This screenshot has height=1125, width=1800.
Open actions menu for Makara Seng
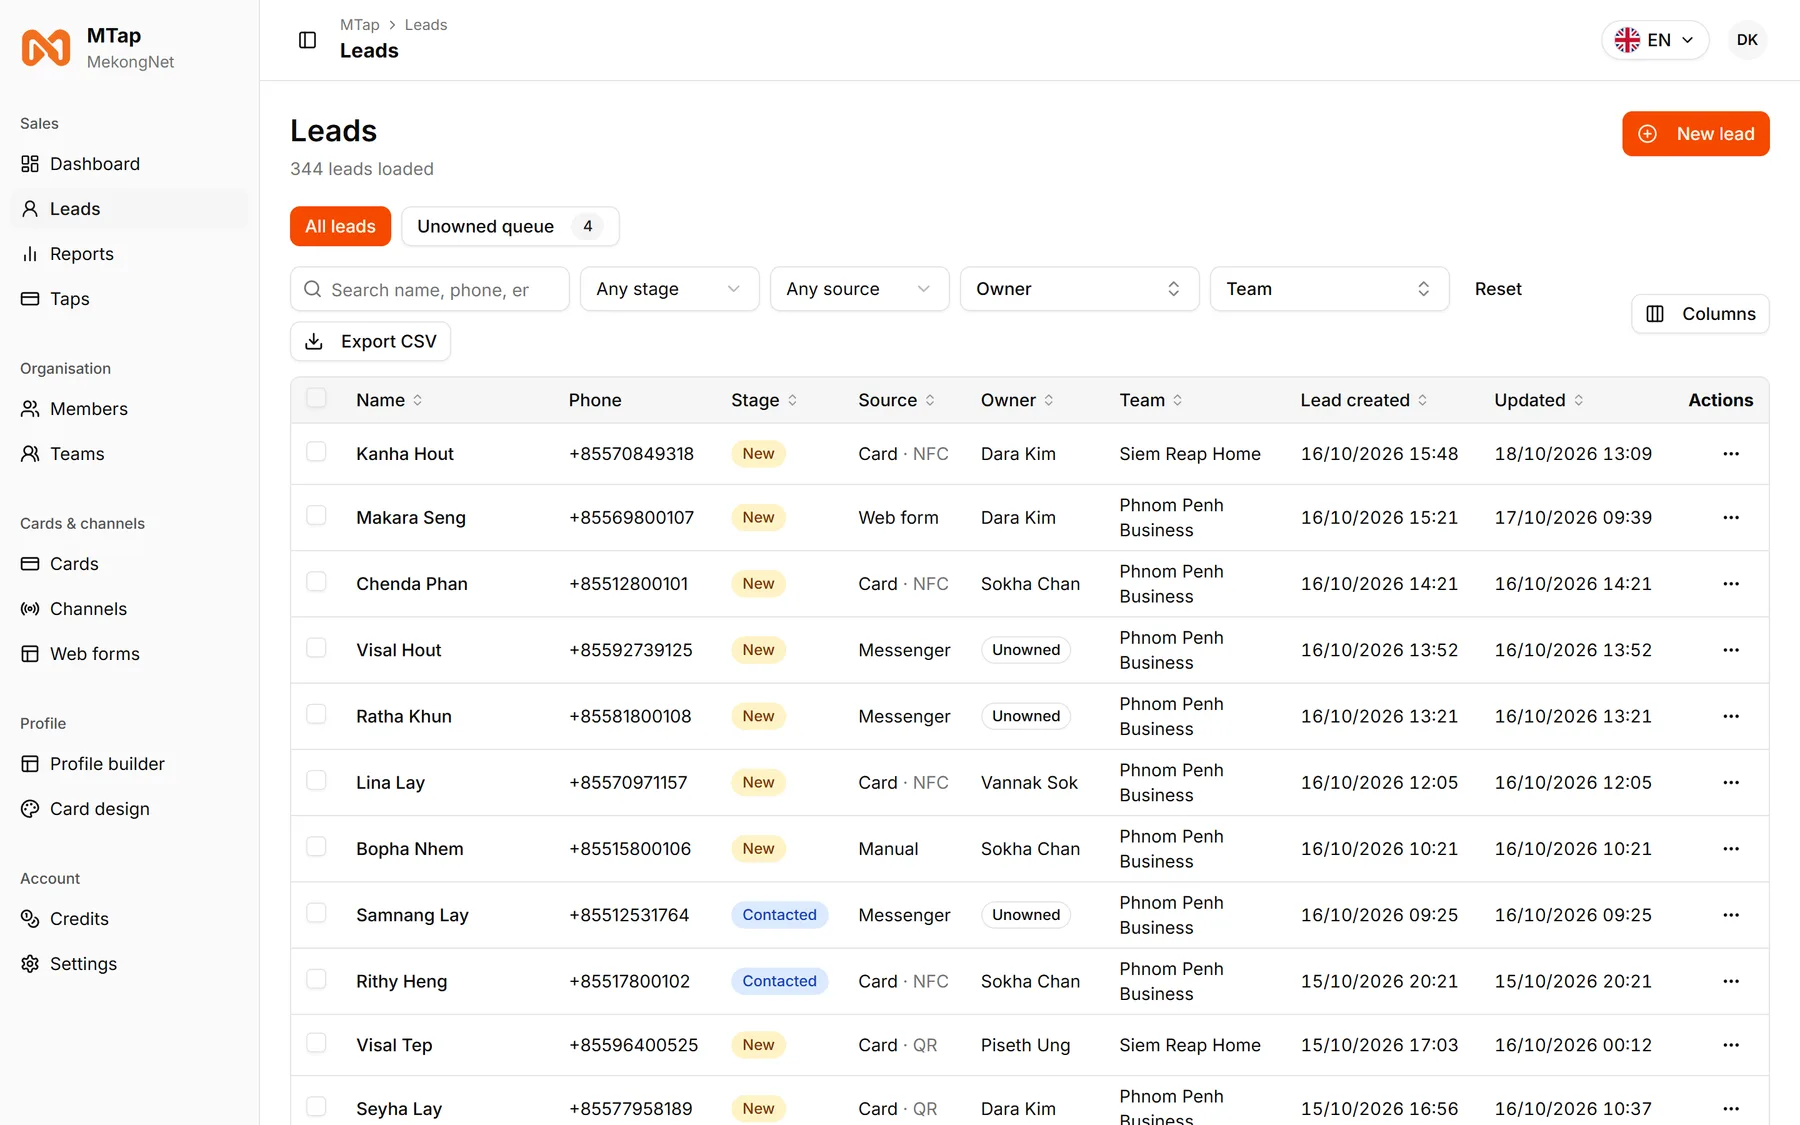[1731, 518]
